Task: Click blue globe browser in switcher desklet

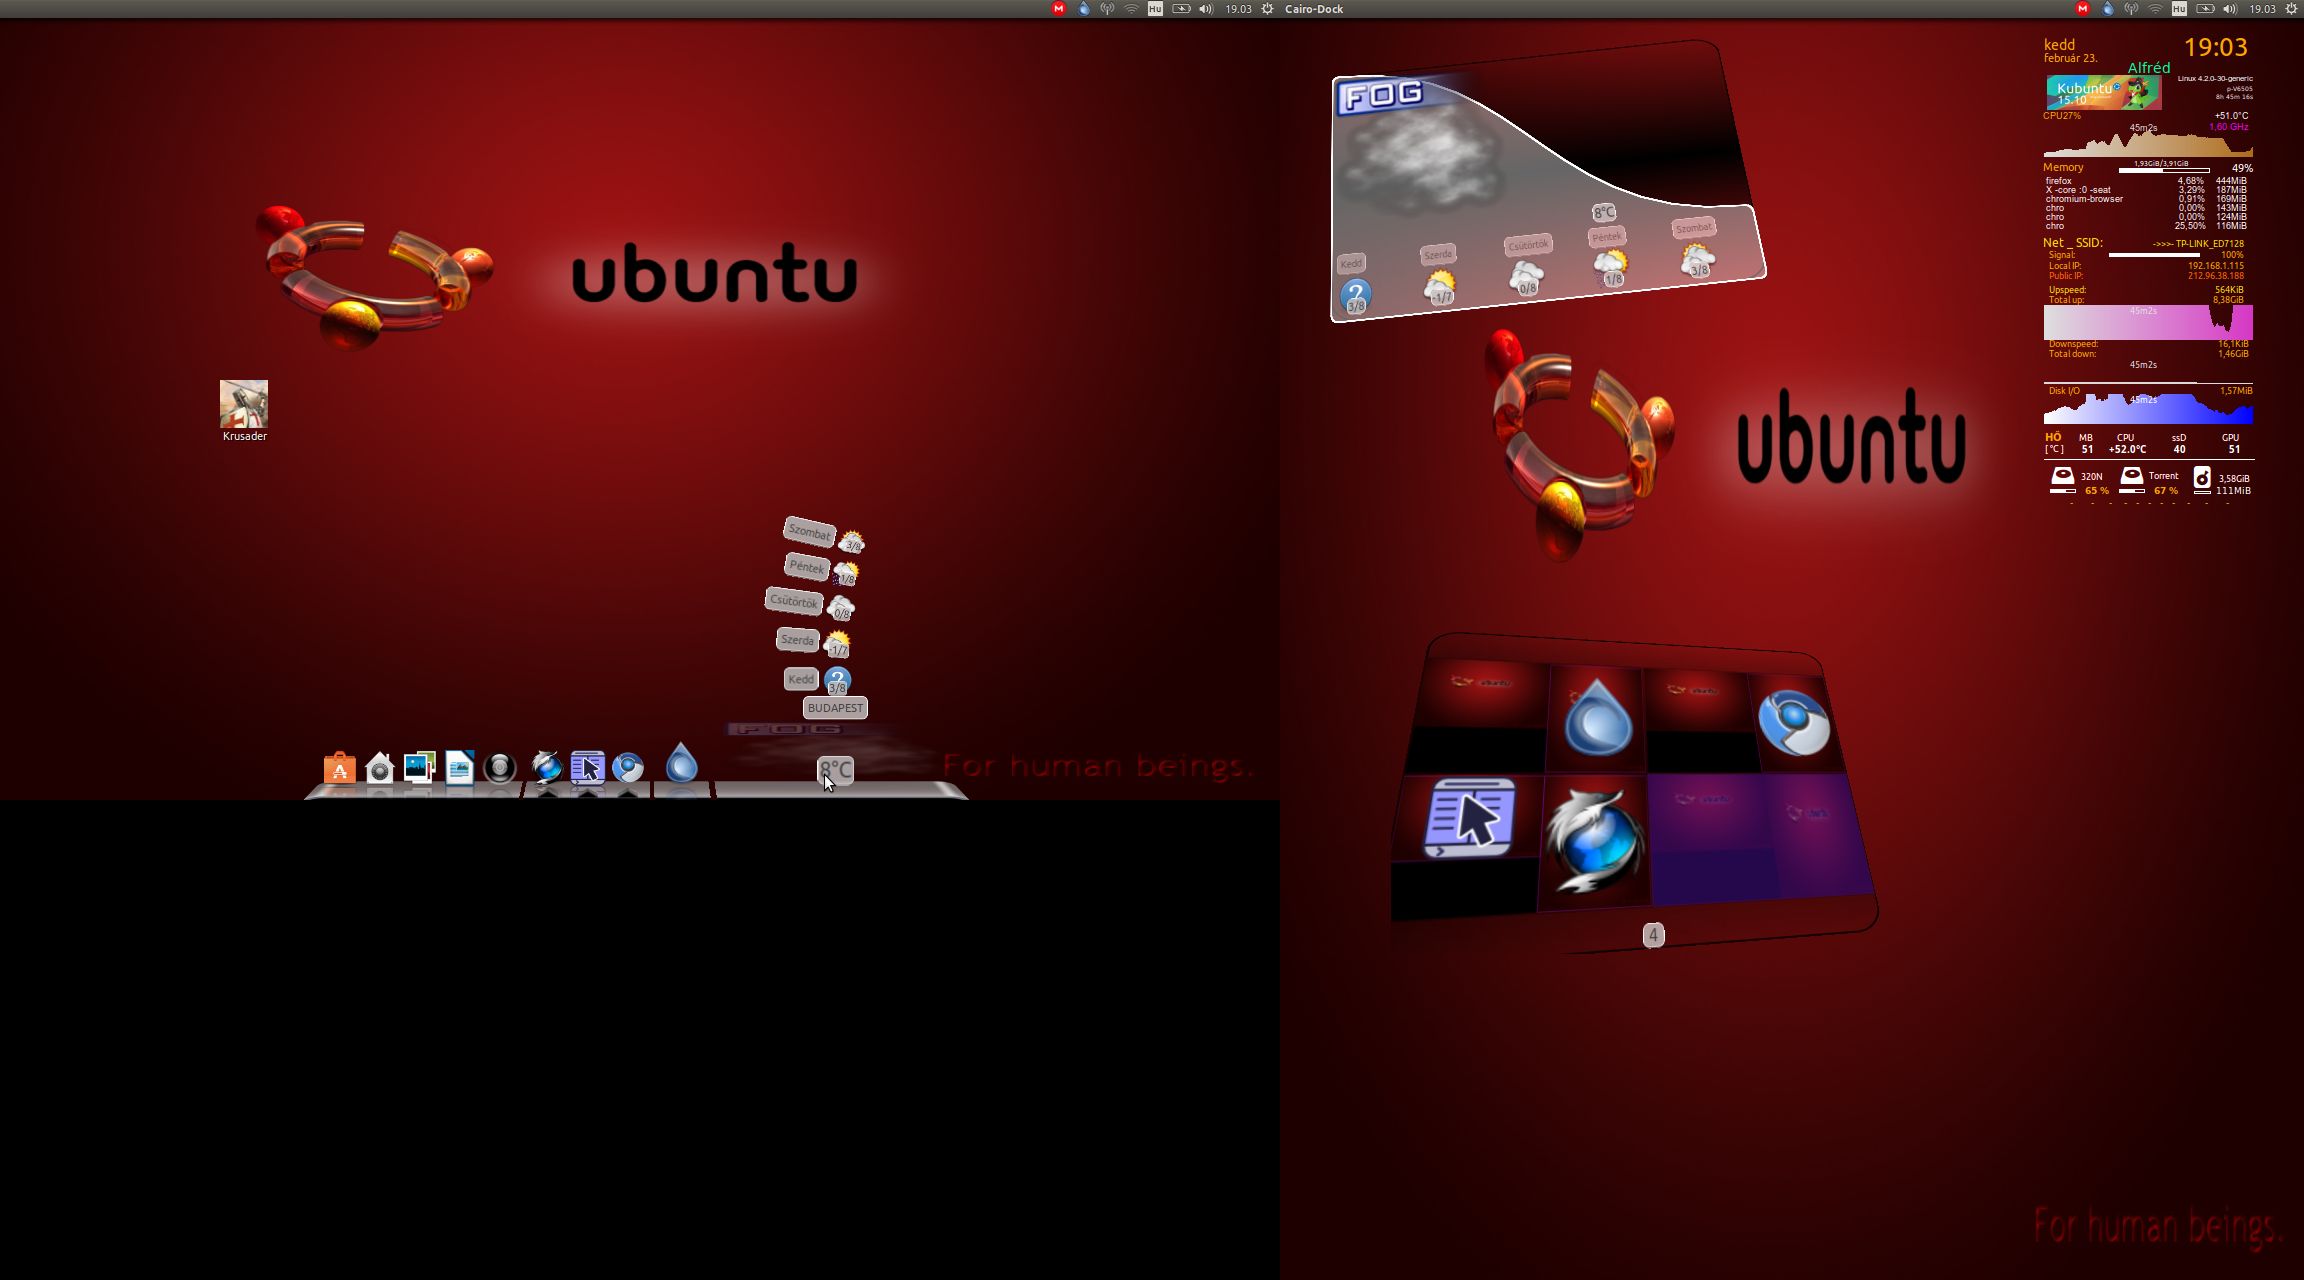Action: tap(1594, 840)
